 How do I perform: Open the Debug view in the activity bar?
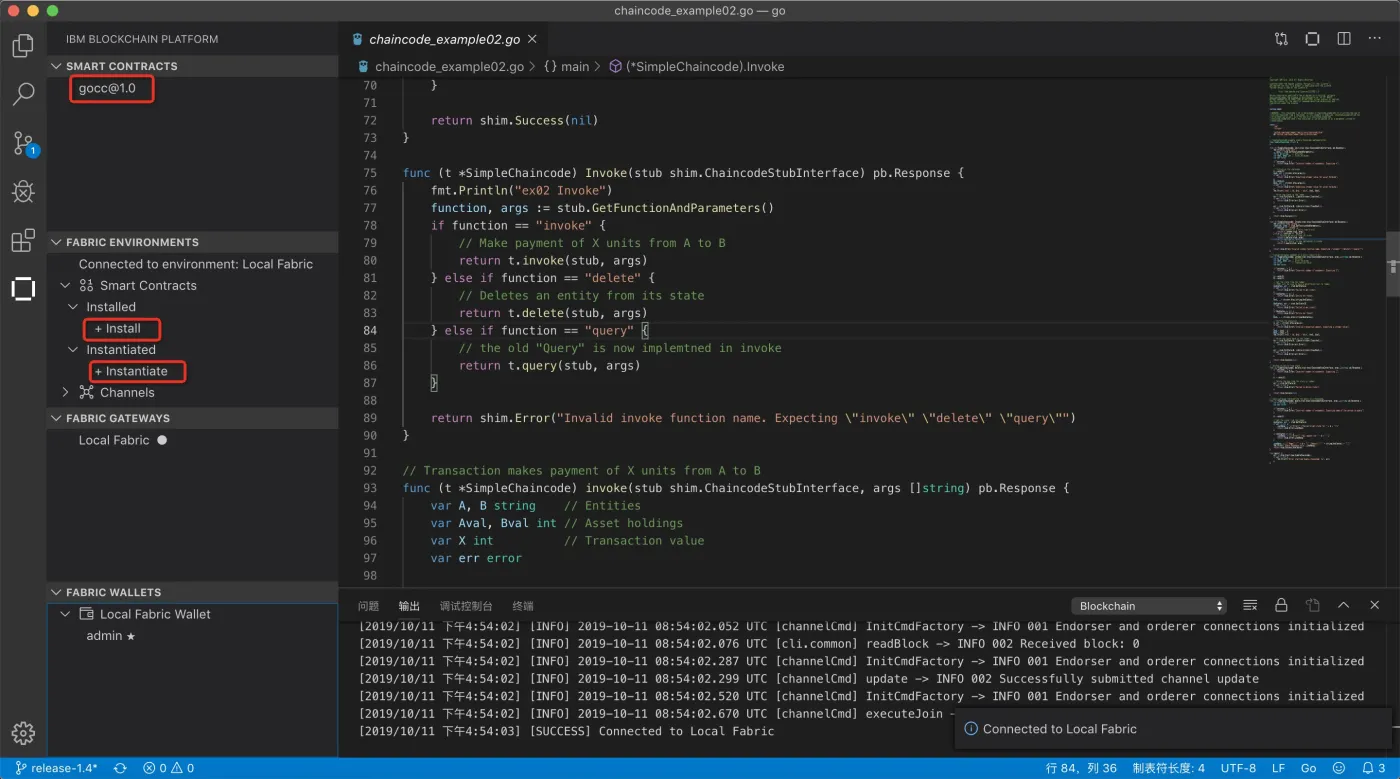point(23,191)
